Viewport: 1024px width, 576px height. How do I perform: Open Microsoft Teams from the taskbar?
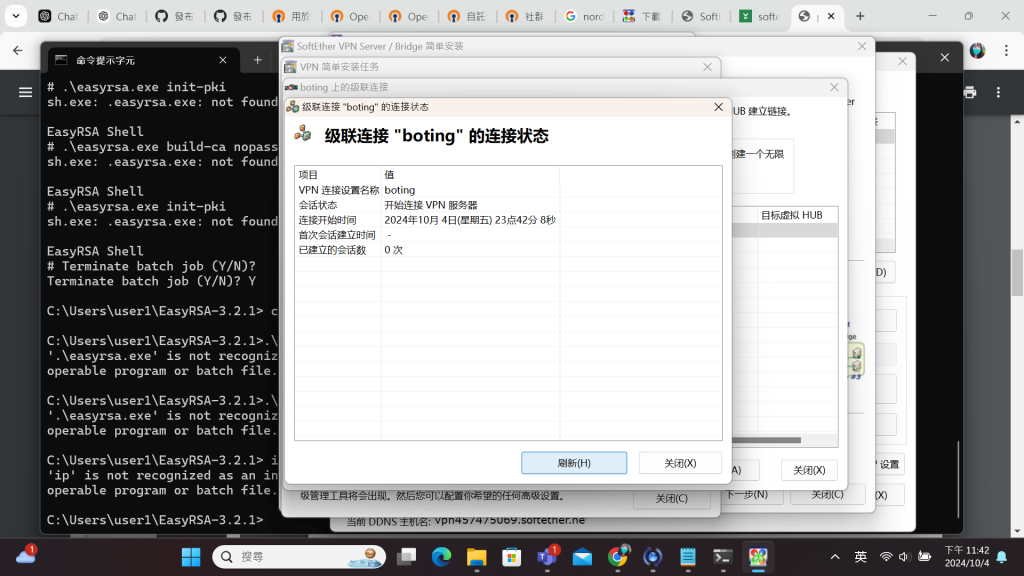[x=547, y=557]
